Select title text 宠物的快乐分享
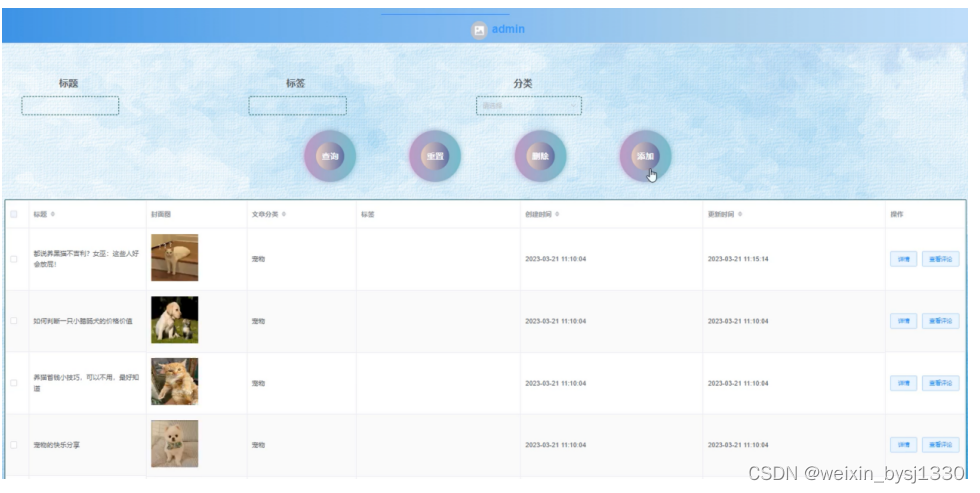Image resolution: width=980 pixels, height=493 pixels. pos(56,446)
